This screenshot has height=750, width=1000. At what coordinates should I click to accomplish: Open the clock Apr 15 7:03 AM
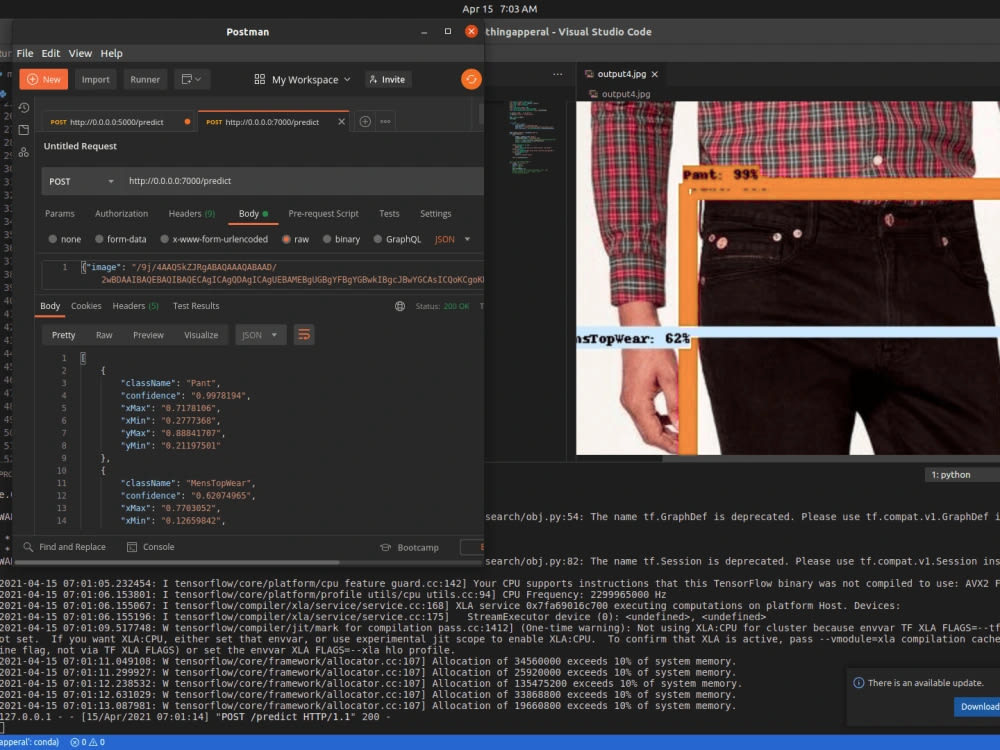click(500, 9)
